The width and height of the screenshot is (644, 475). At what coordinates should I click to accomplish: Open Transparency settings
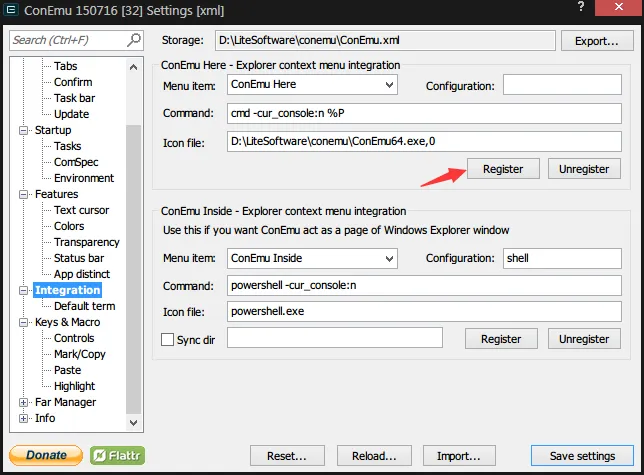87,242
